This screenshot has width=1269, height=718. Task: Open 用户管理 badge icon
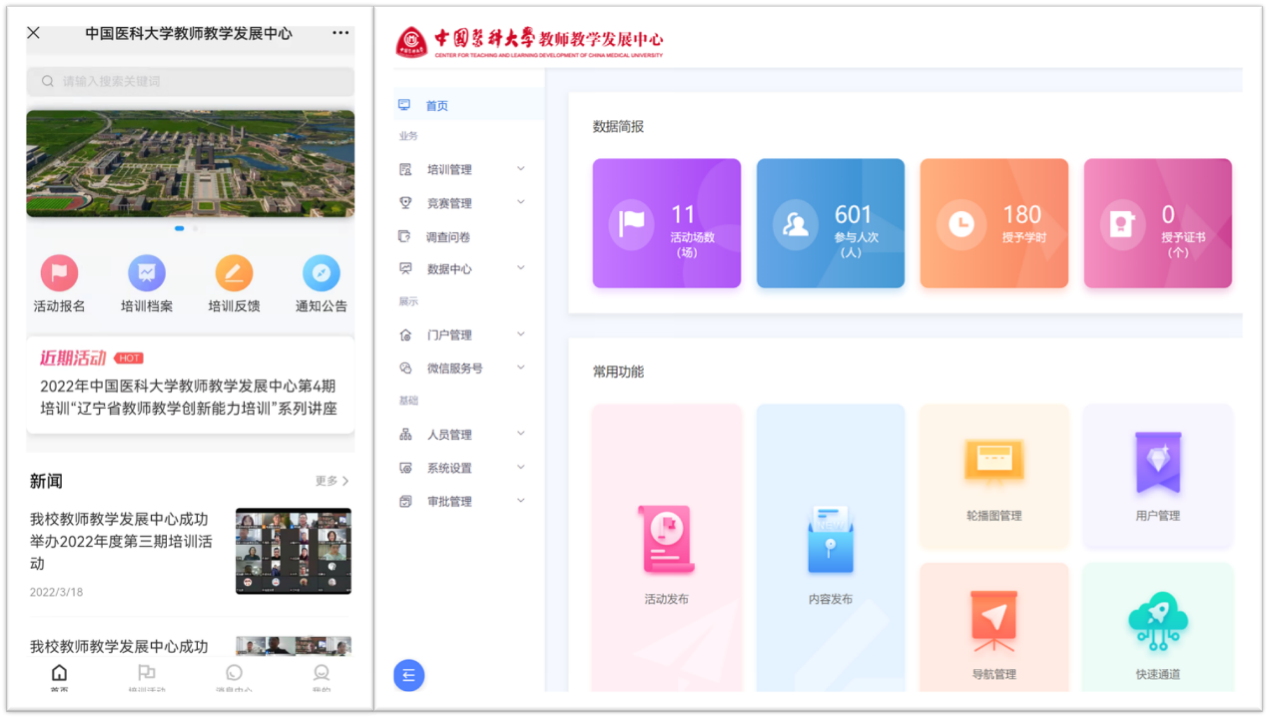coord(1158,463)
